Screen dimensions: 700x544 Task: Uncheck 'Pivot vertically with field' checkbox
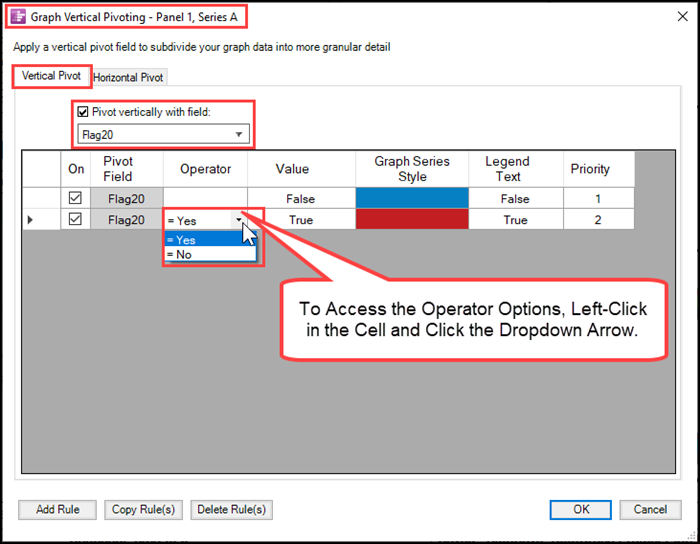83,112
